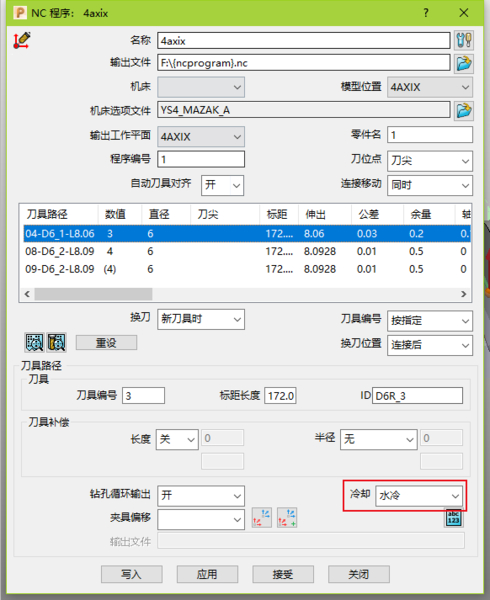Viewport: 490px width, 600px height.
Task: Open the 连接移动 dropdown showing 同时
Action: 430,185
